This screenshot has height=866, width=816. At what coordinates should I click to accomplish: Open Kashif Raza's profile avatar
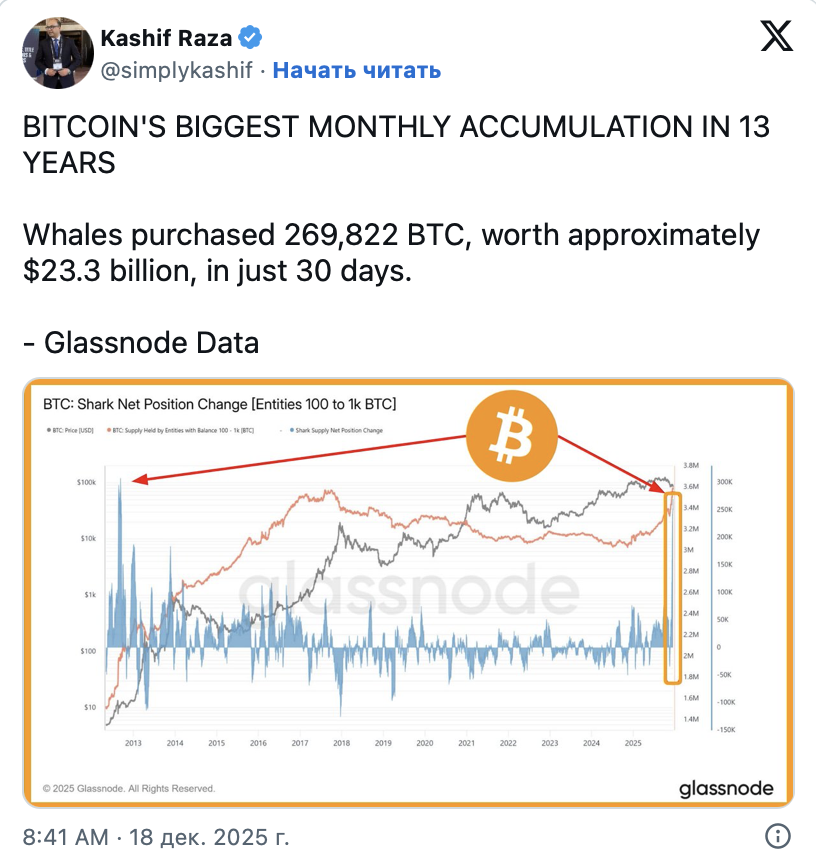[57, 56]
